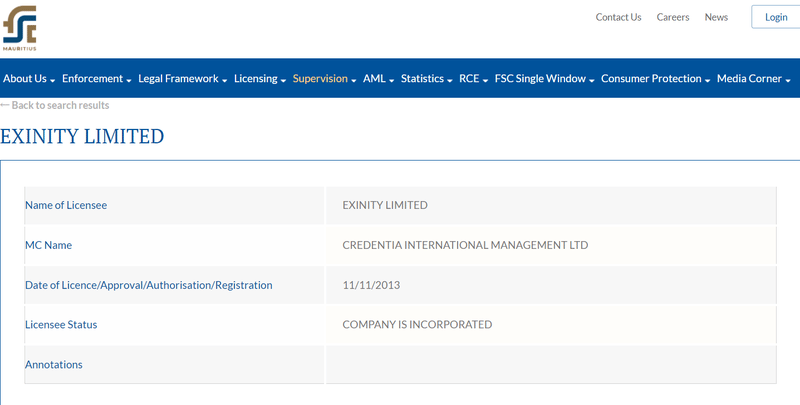Open the Licensing menu
This screenshot has height=405, width=800.
(260, 79)
